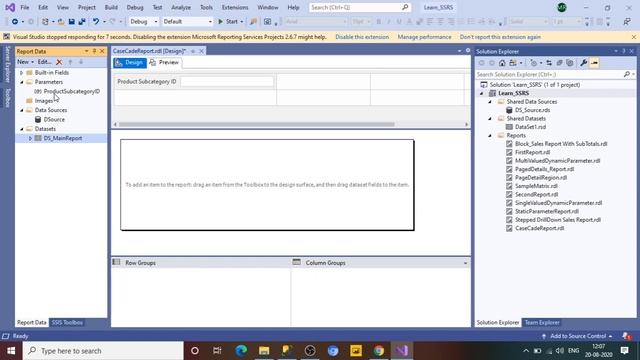The height and width of the screenshot is (360, 640).
Task: Click the Visual Studio Search (Ctrl+Q) box
Action: (x=360, y=7)
